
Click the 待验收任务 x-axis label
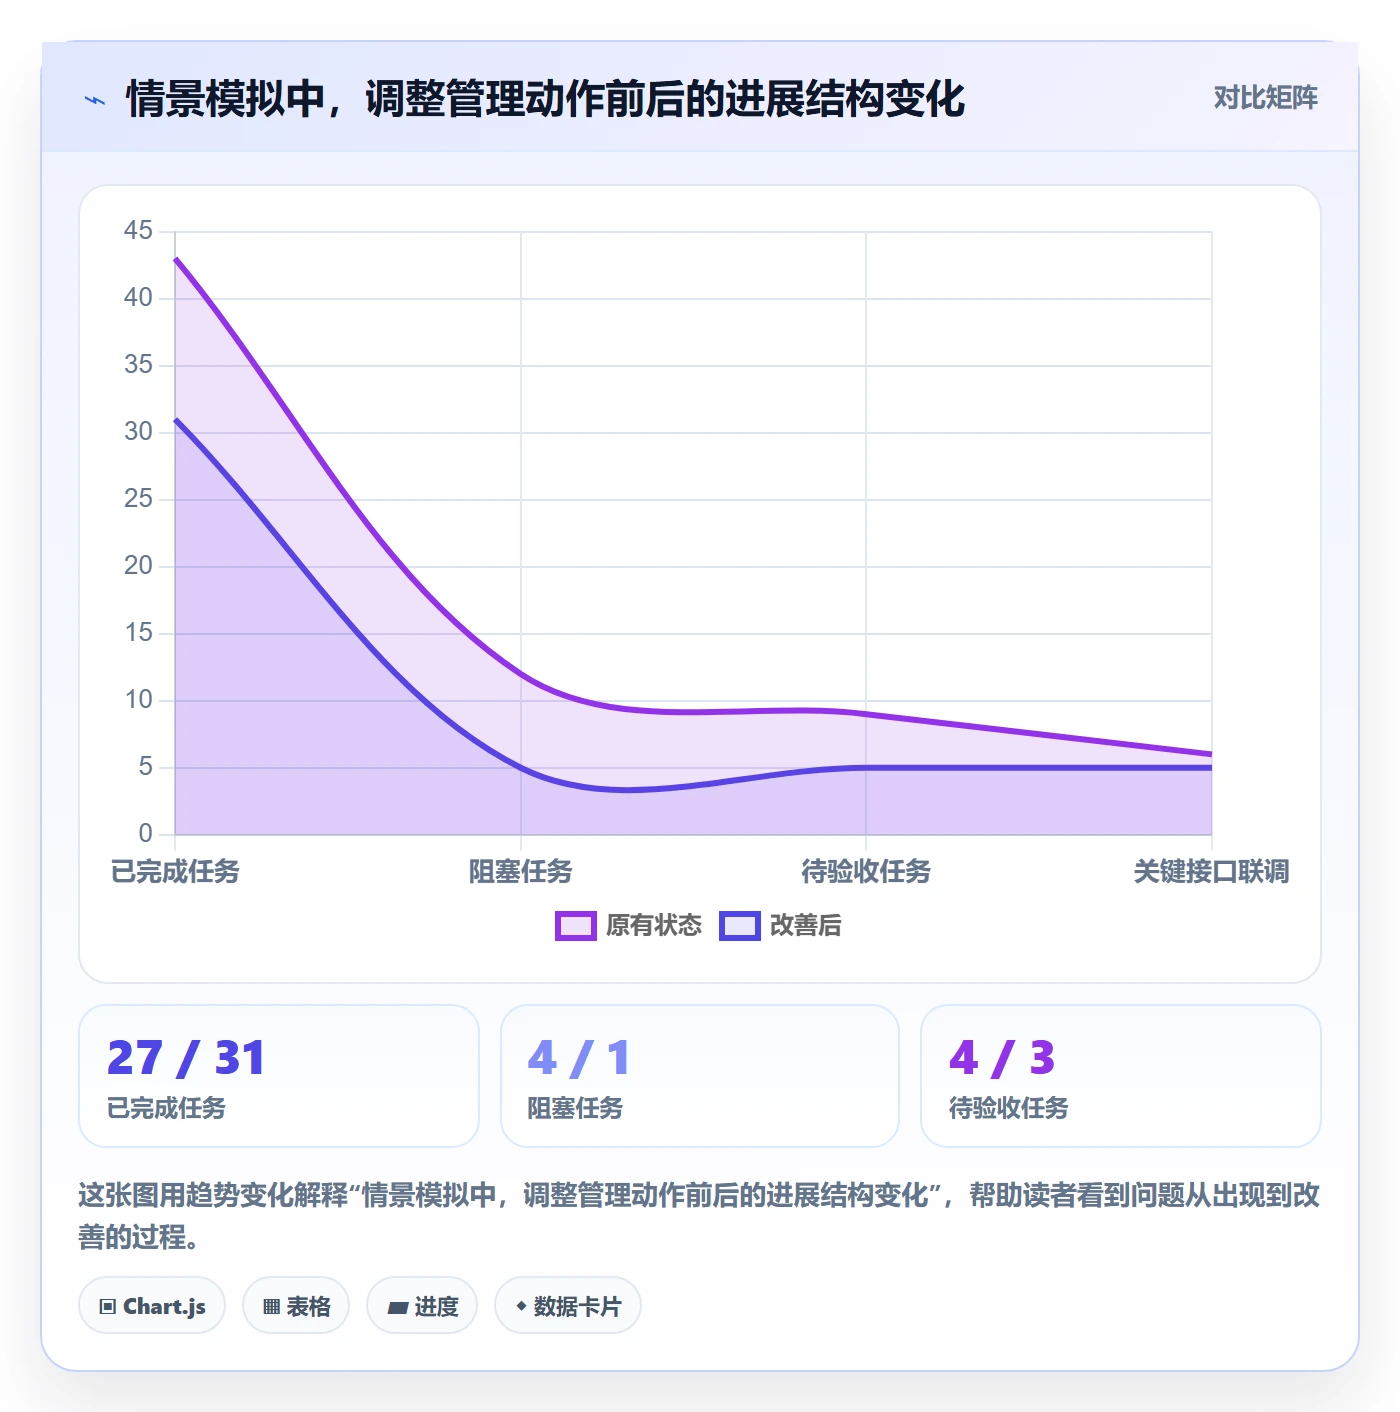pyautogui.click(x=866, y=872)
